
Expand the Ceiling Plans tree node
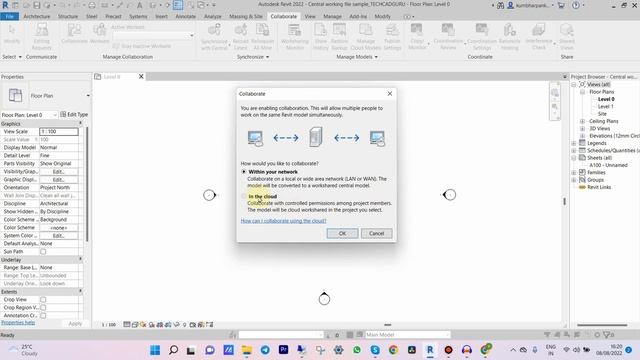pos(582,121)
